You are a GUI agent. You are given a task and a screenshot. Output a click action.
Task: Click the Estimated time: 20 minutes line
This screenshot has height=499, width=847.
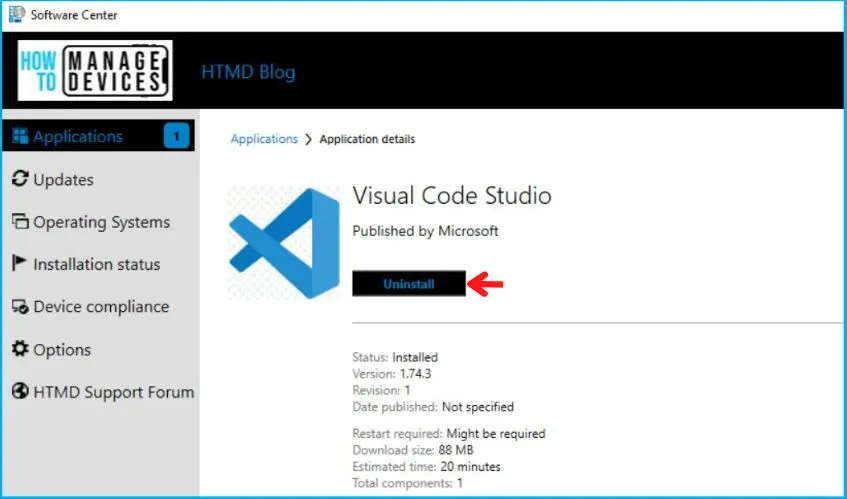[x=426, y=467]
